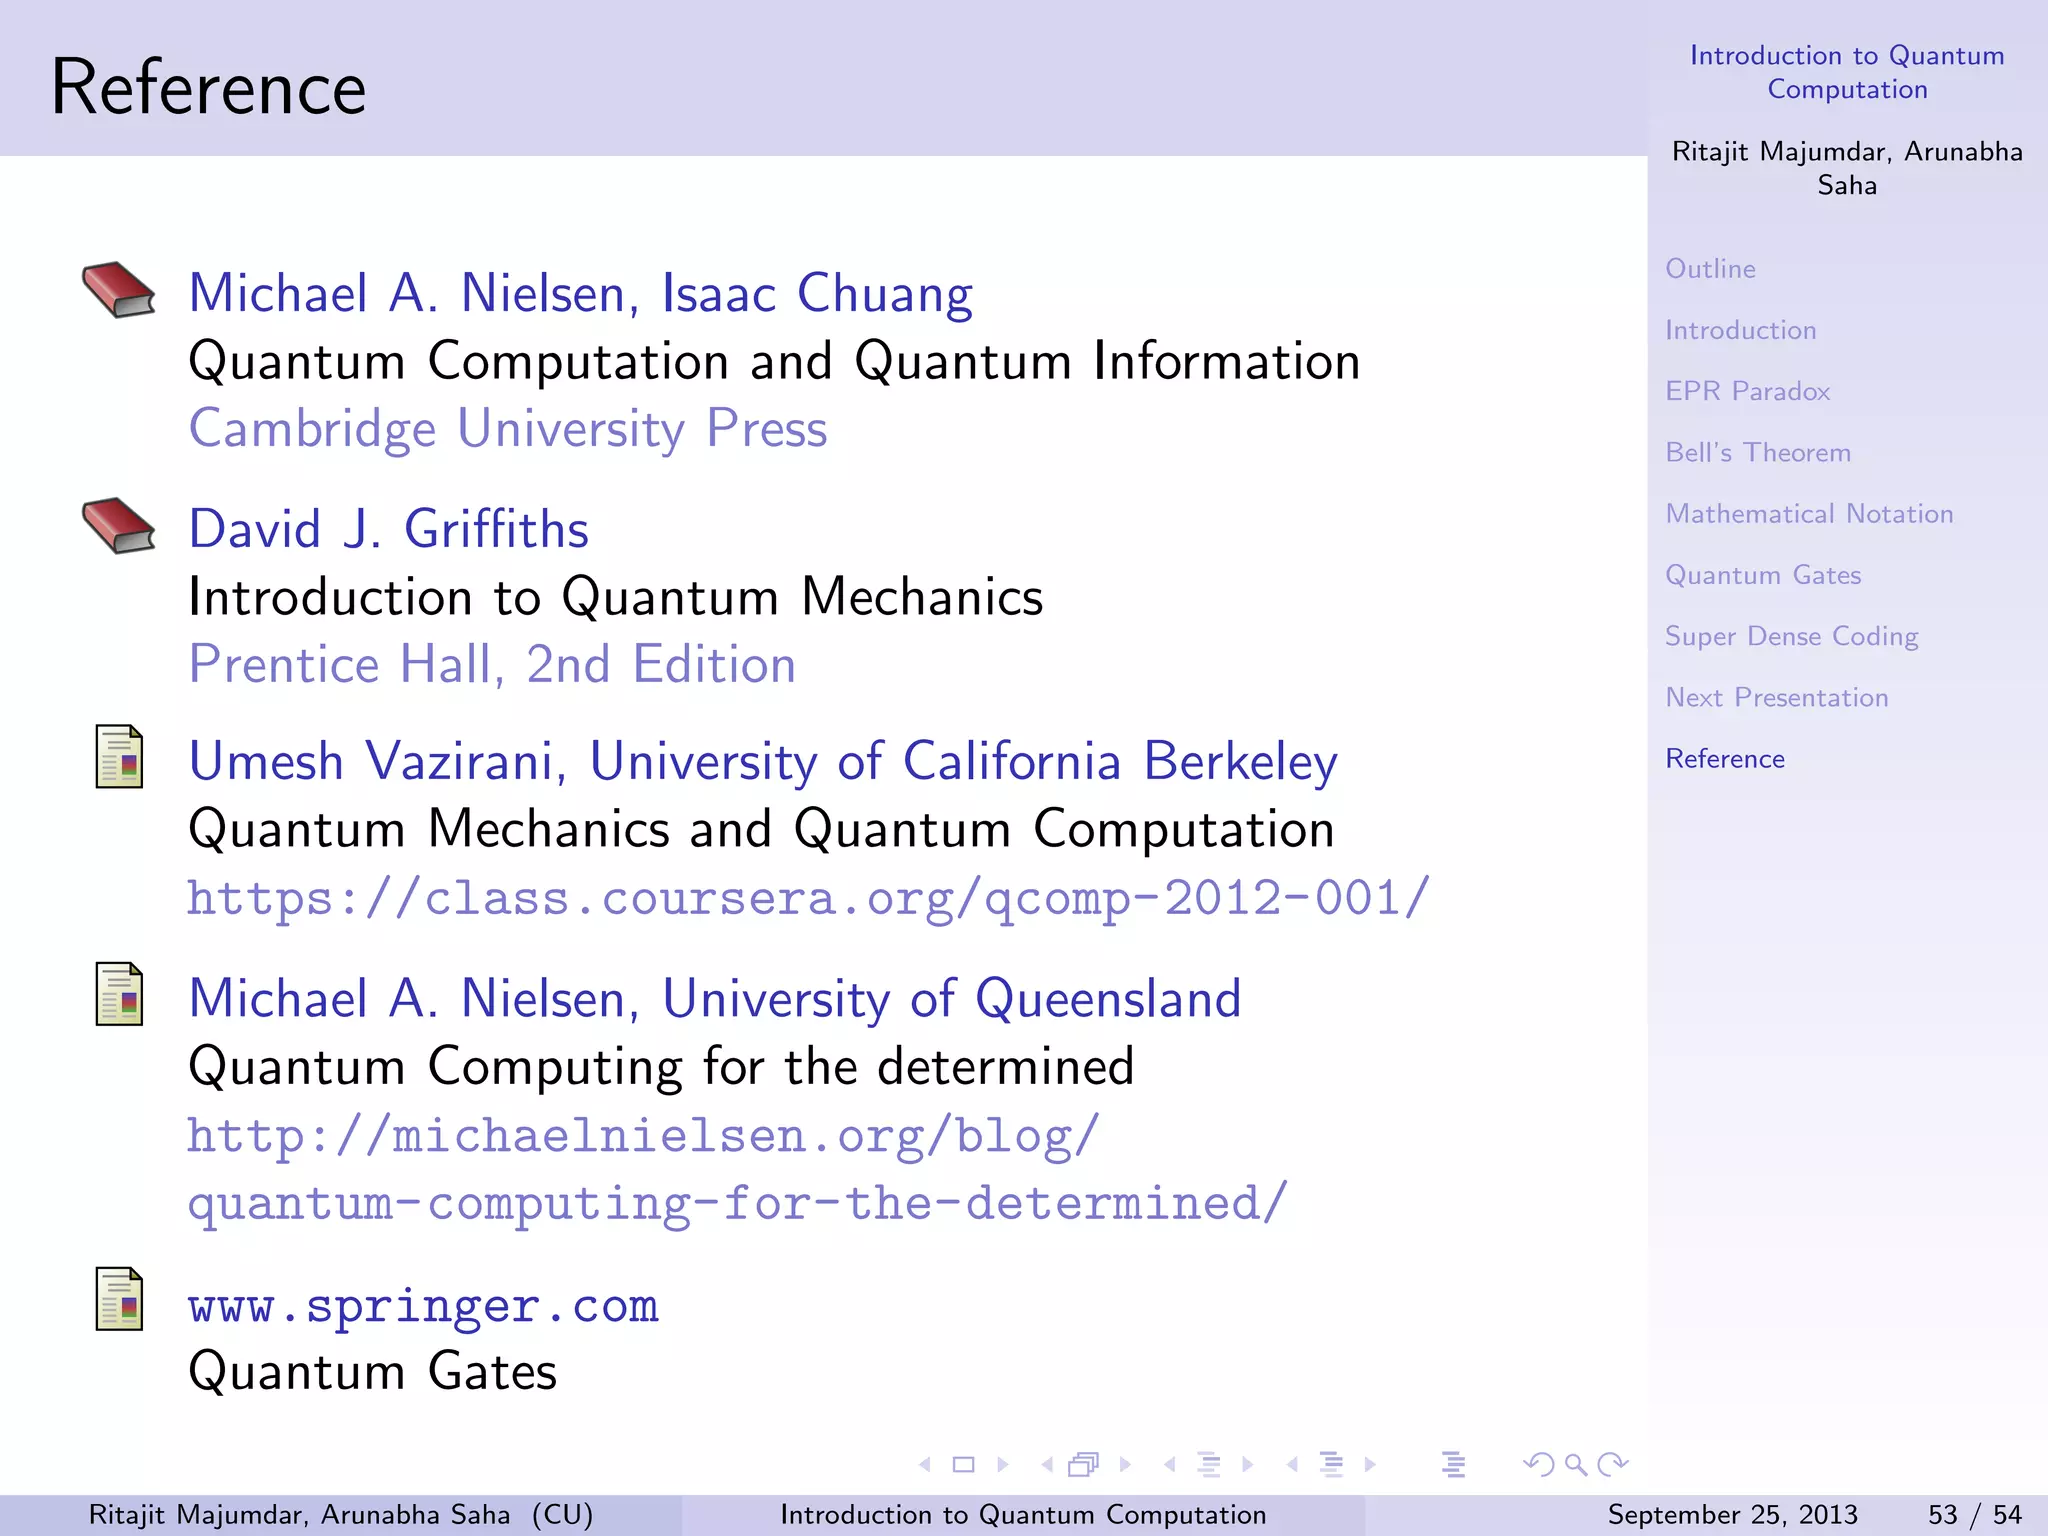
Task: Open the Bell's Theorem section link
Action: click(x=1758, y=452)
